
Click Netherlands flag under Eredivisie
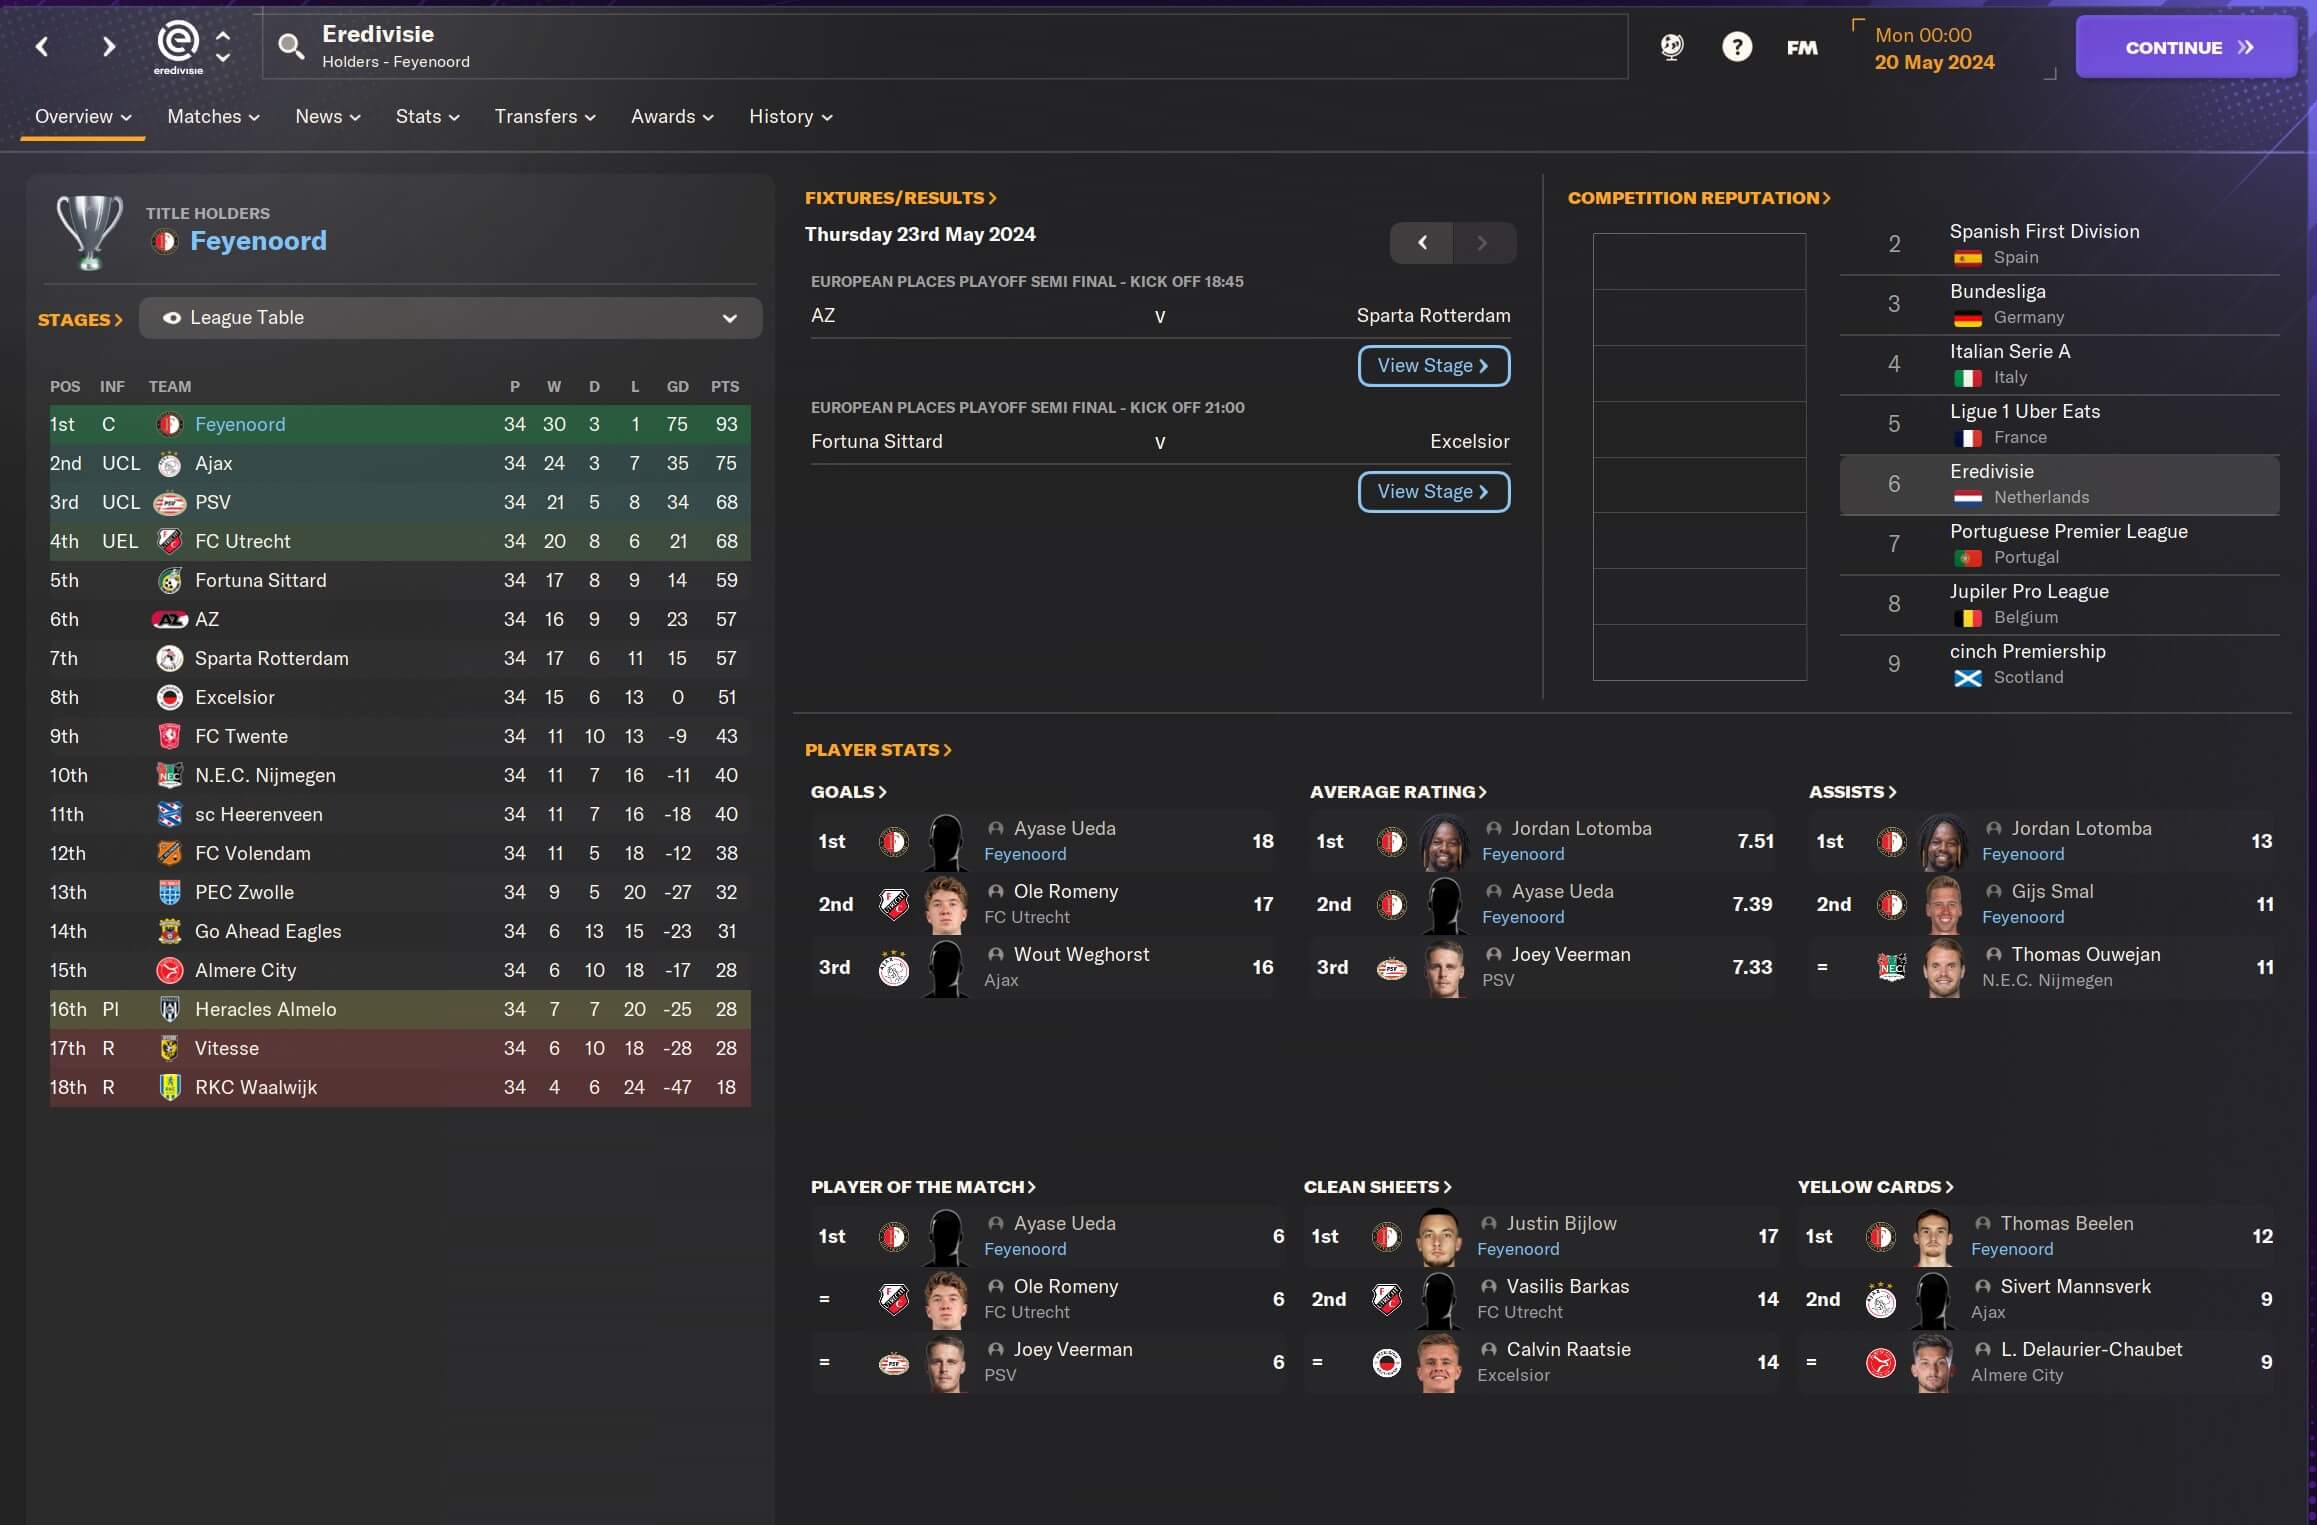[1968, 498]
